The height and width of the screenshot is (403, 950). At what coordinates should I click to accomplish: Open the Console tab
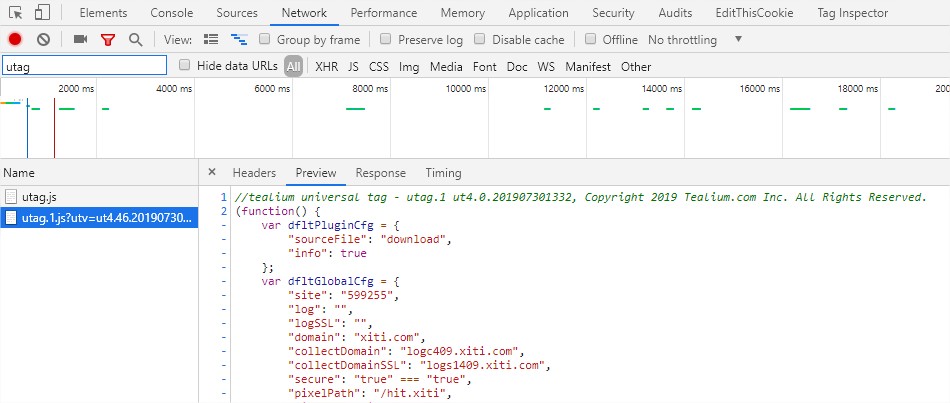point(171,13)
